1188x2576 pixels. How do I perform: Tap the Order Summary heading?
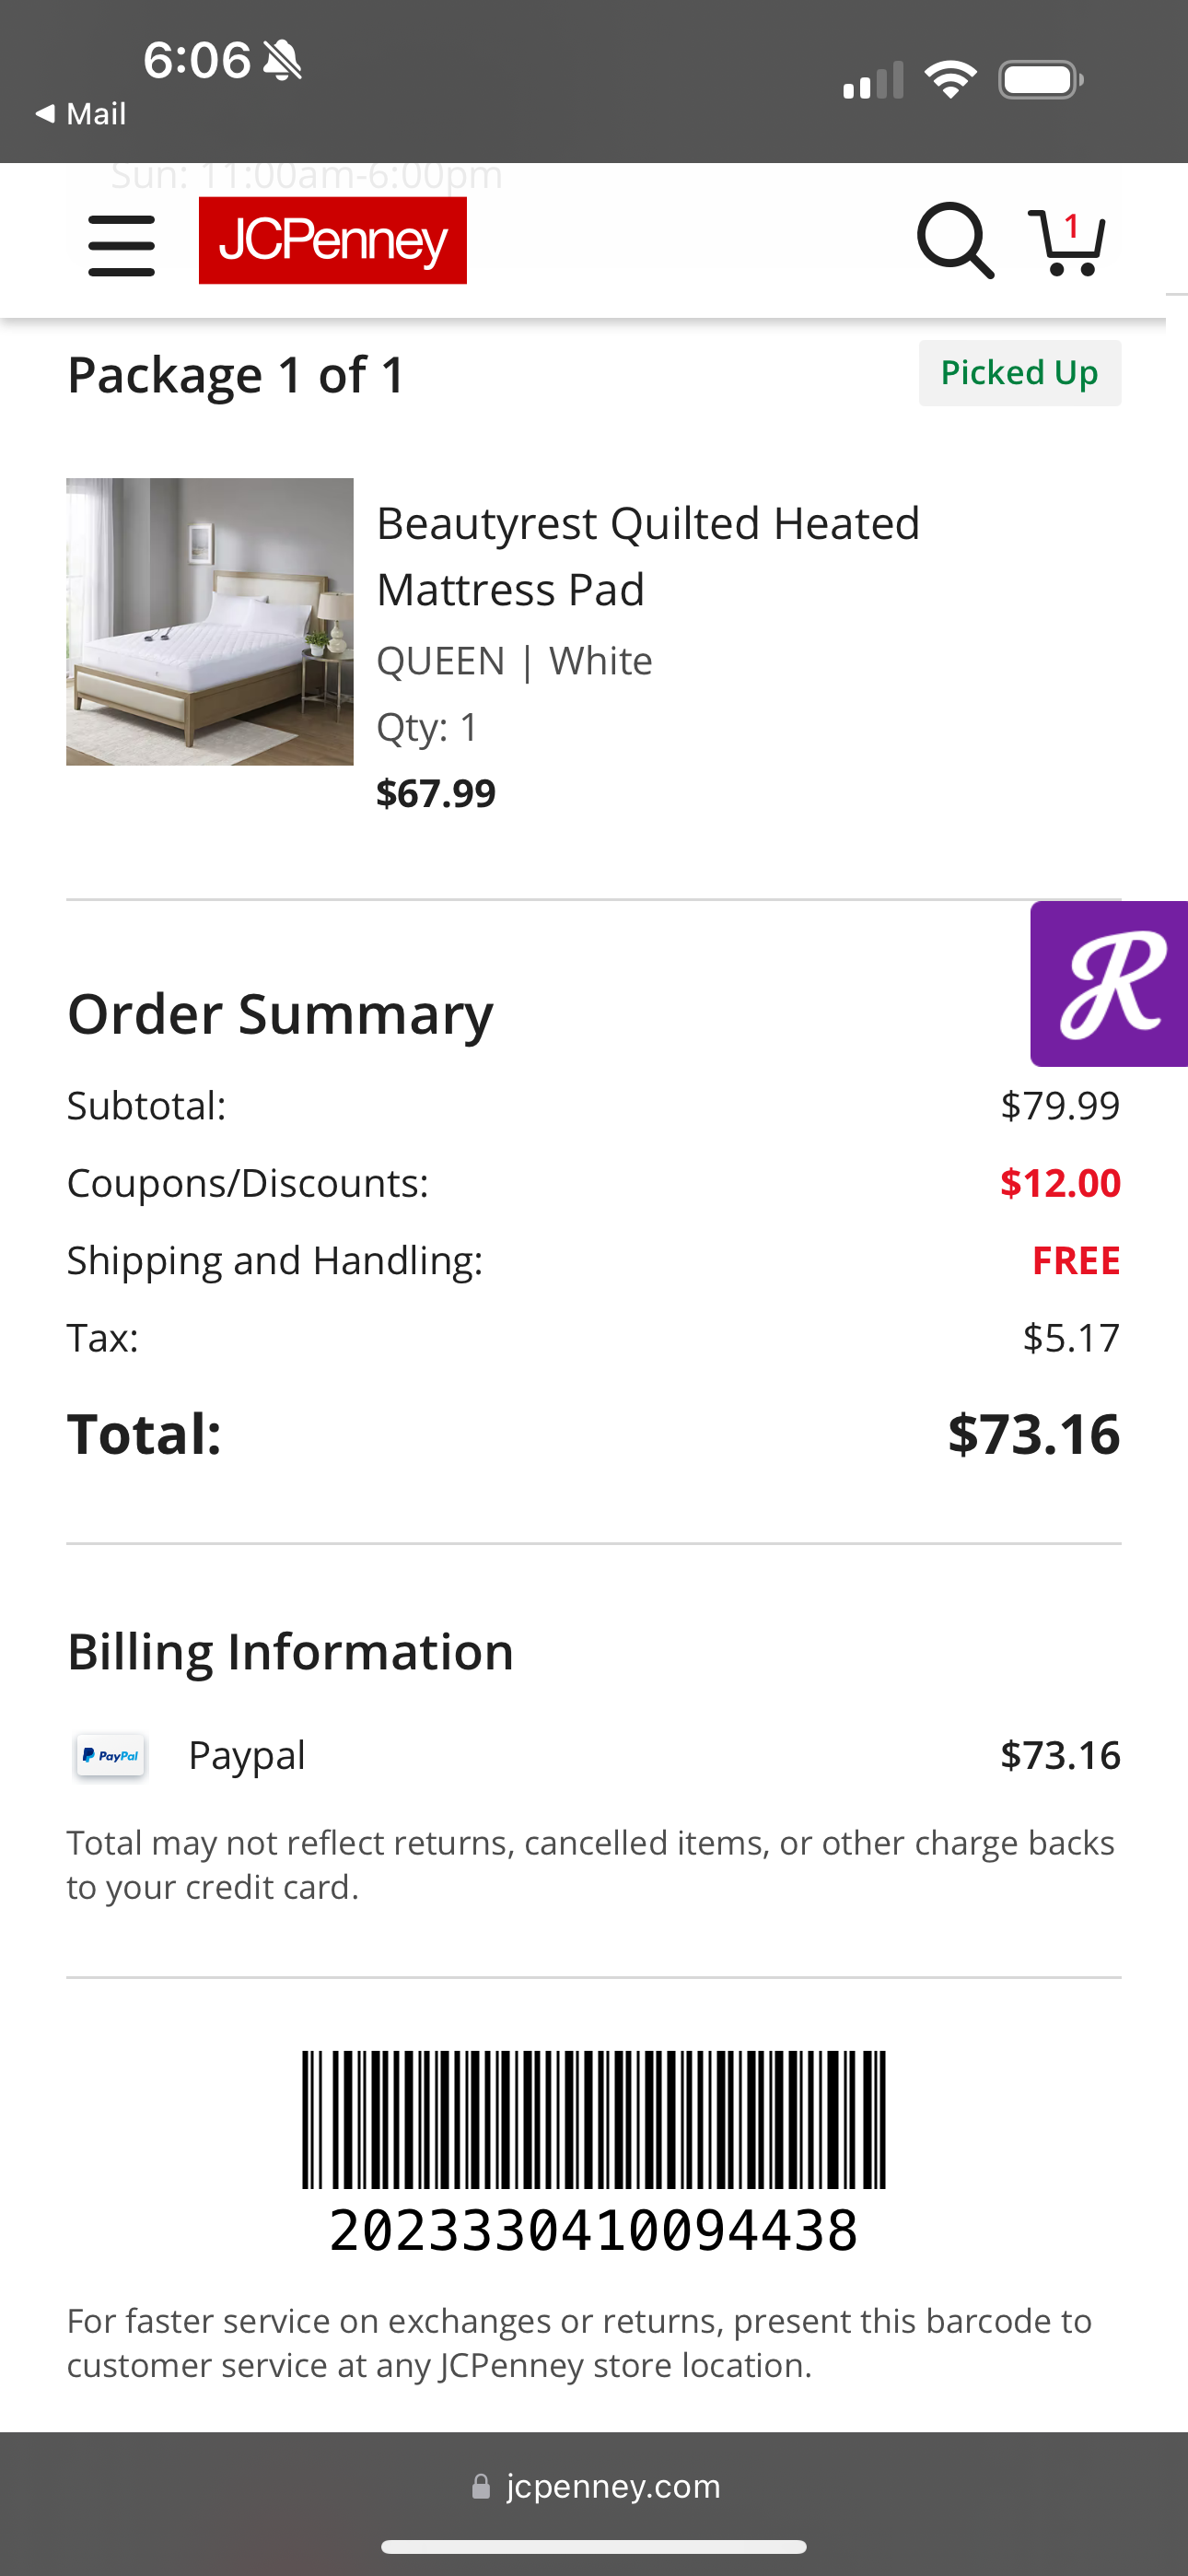(x=280, y=1014)
